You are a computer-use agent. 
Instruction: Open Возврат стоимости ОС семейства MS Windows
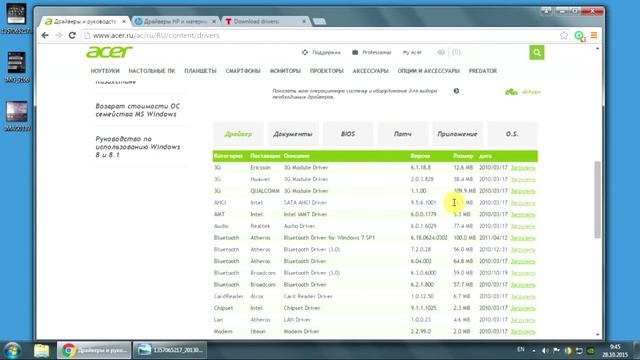[x=138, y=110]
